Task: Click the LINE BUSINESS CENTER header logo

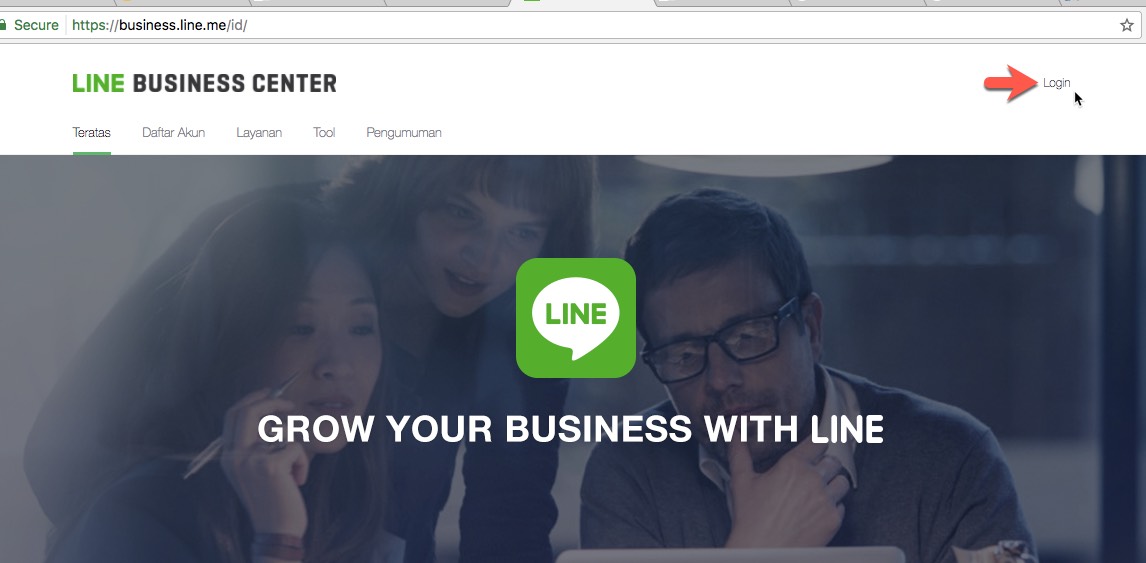Action: [205, 83]
